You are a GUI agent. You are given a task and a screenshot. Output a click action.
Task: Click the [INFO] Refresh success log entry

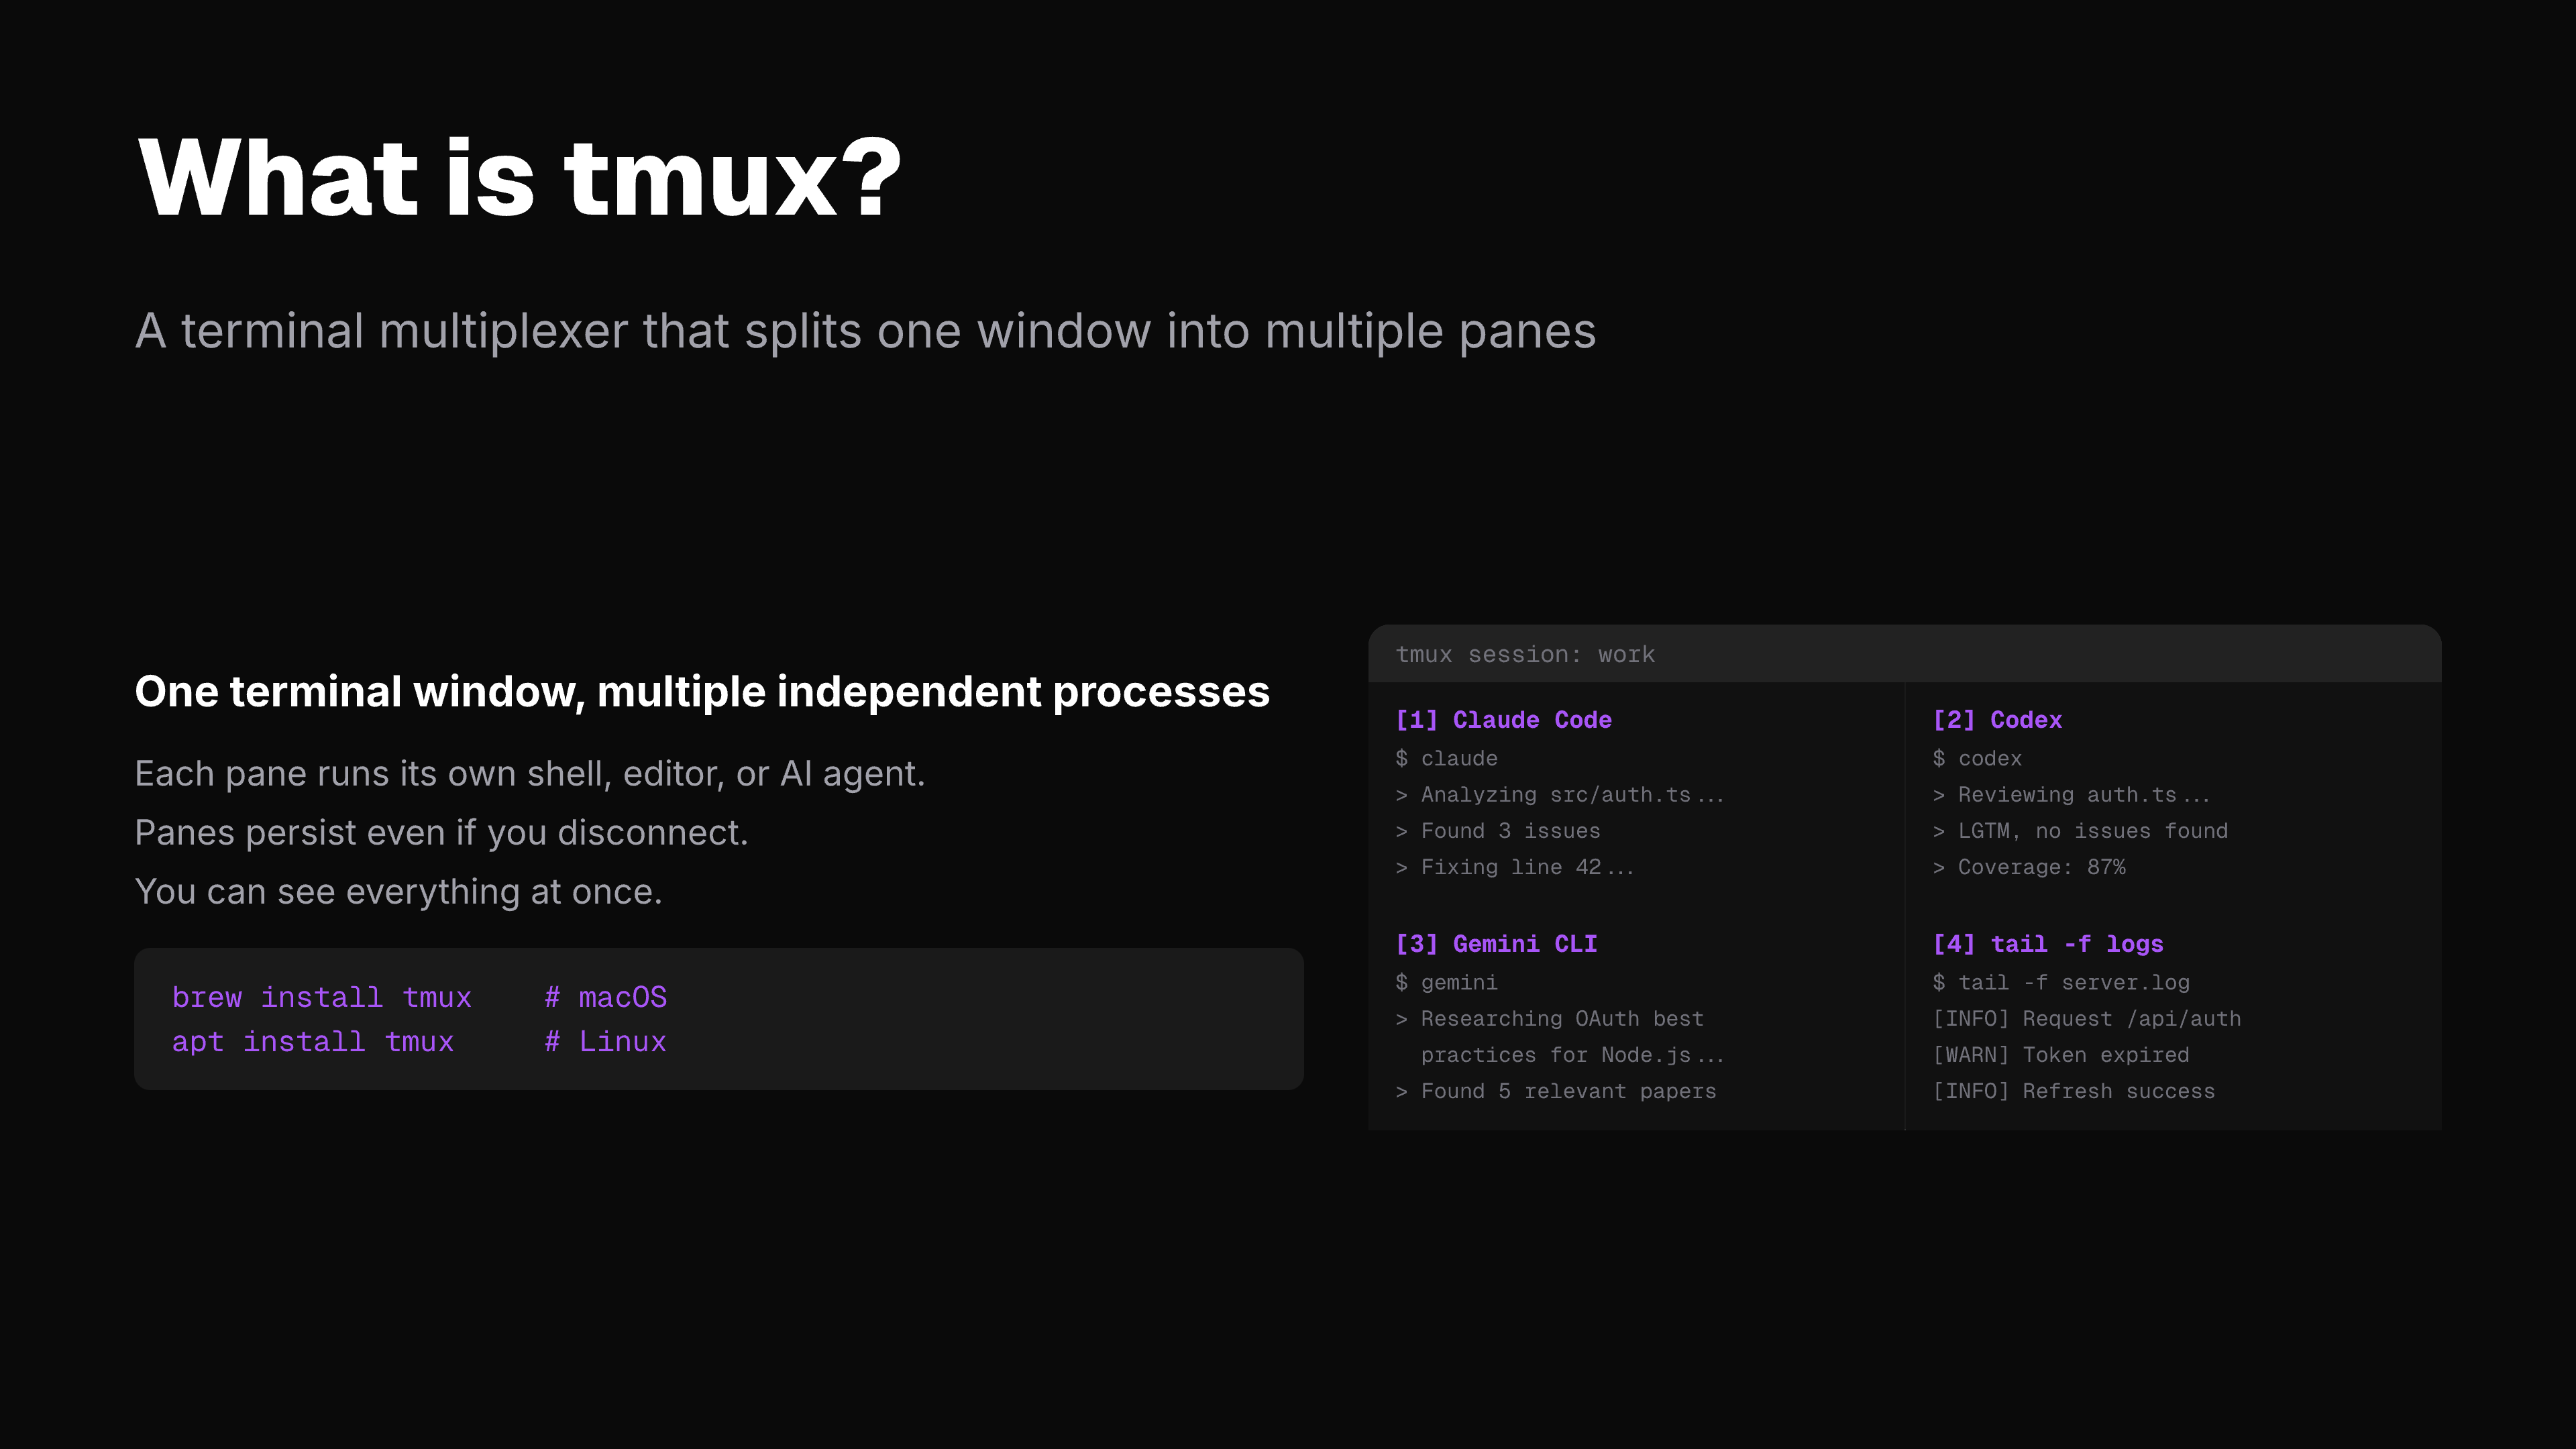[x=2073, y=1090]
